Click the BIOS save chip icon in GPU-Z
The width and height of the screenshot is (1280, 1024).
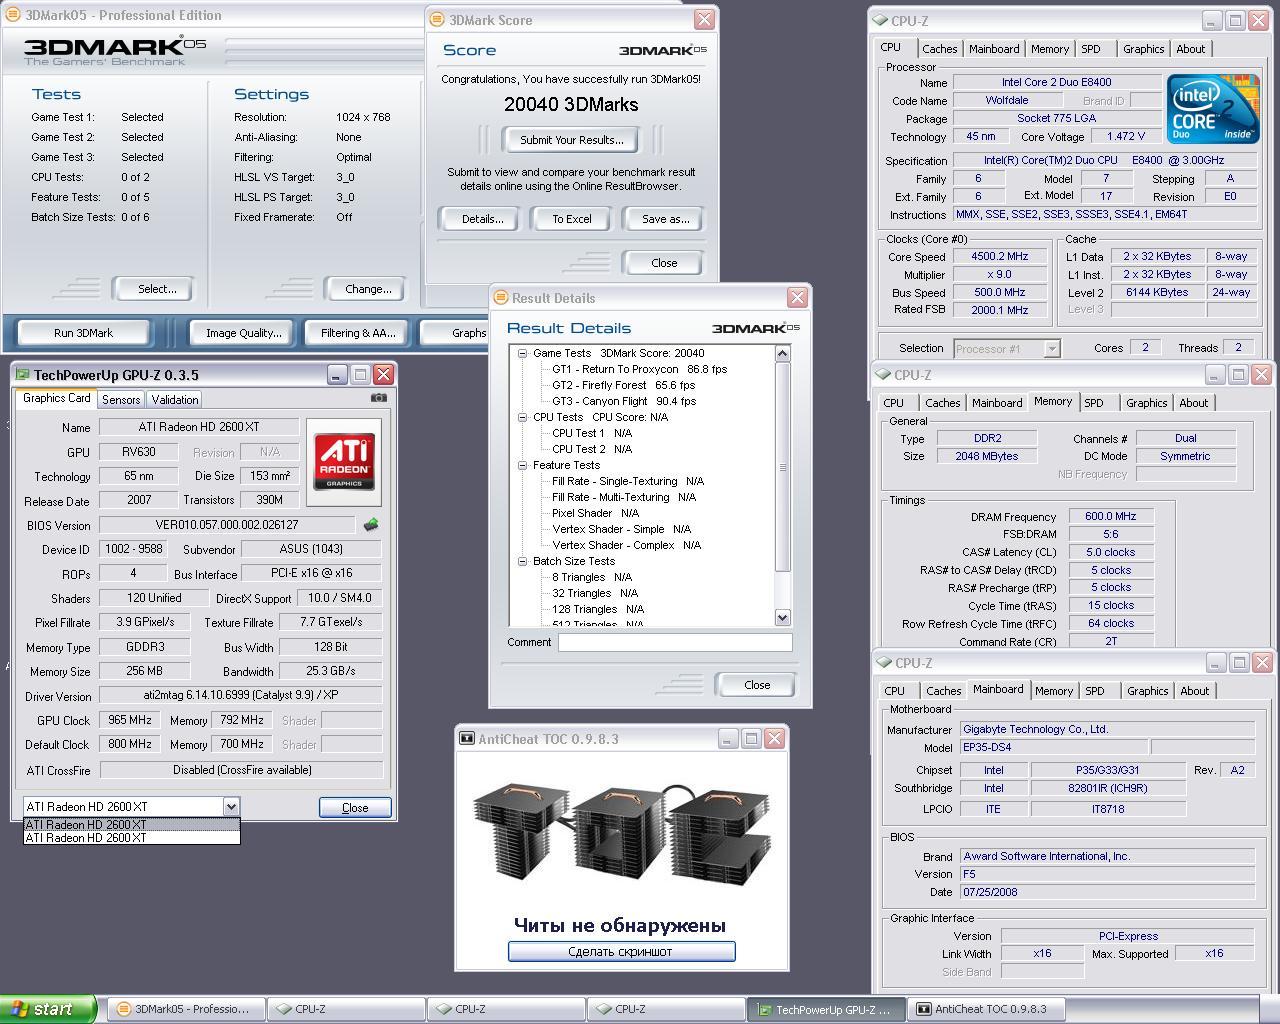tap(370, 525)
